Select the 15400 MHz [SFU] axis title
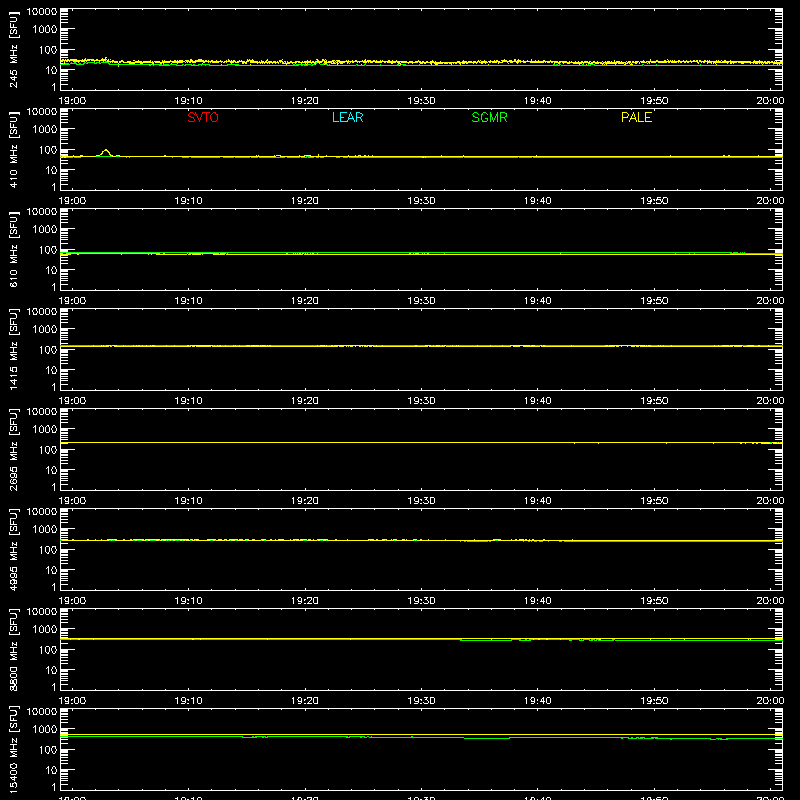800x800 pixels. point(13,749)
